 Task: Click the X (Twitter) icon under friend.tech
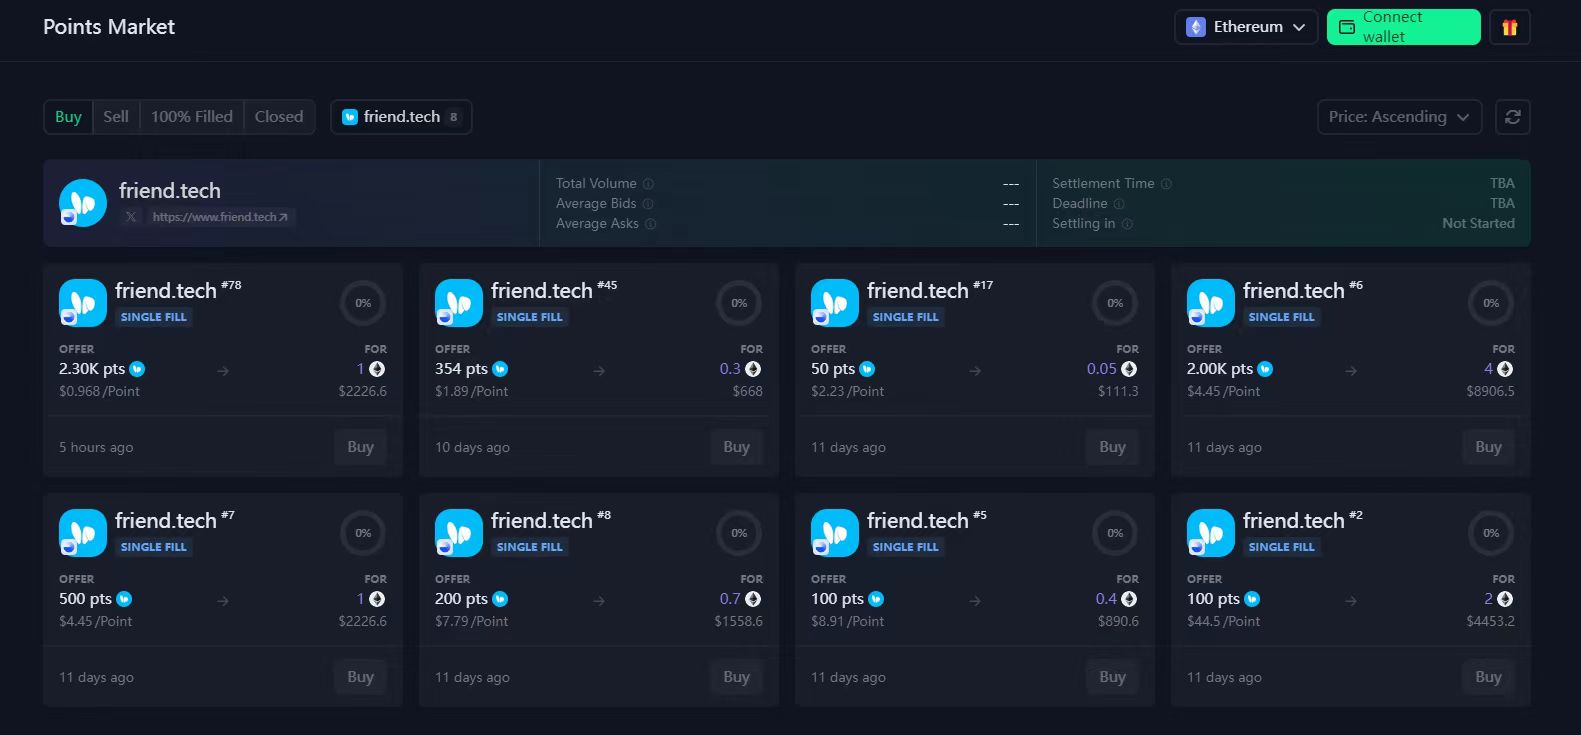coord(131,217)
